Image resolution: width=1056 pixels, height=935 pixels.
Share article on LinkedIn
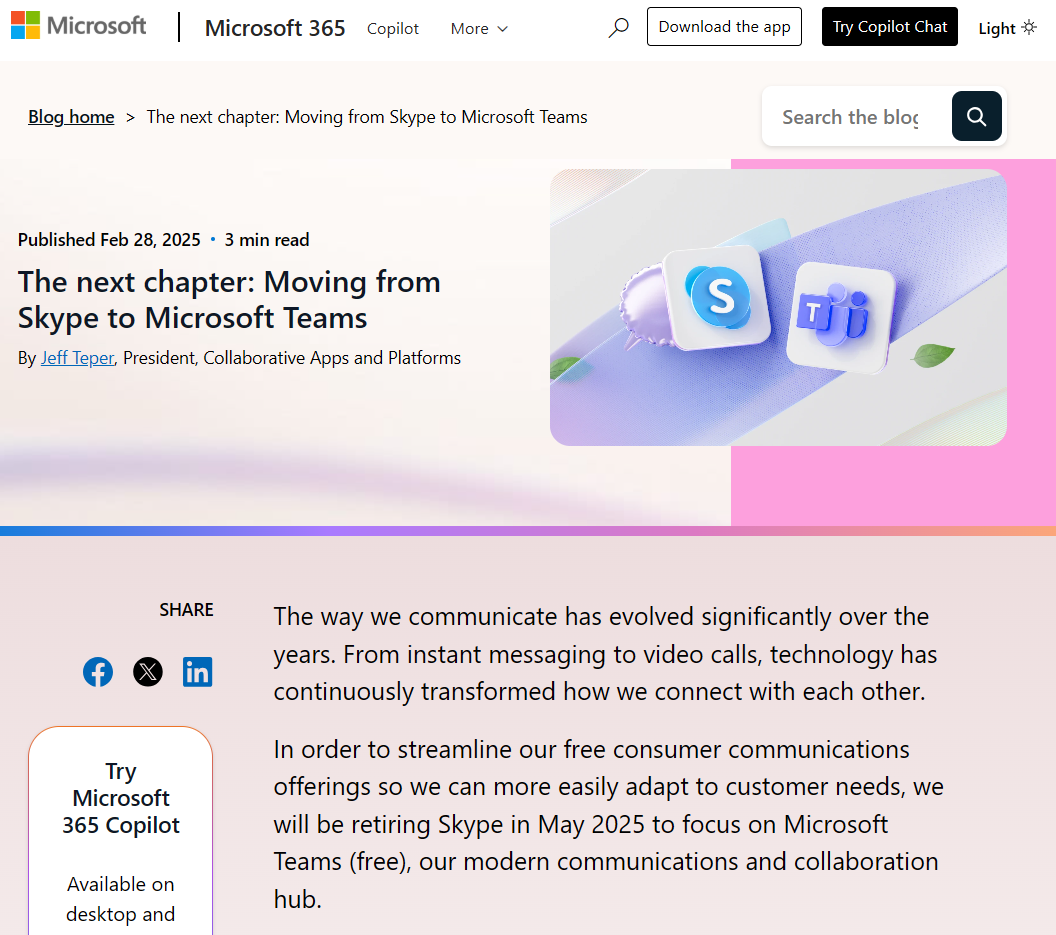click(197, 672)
